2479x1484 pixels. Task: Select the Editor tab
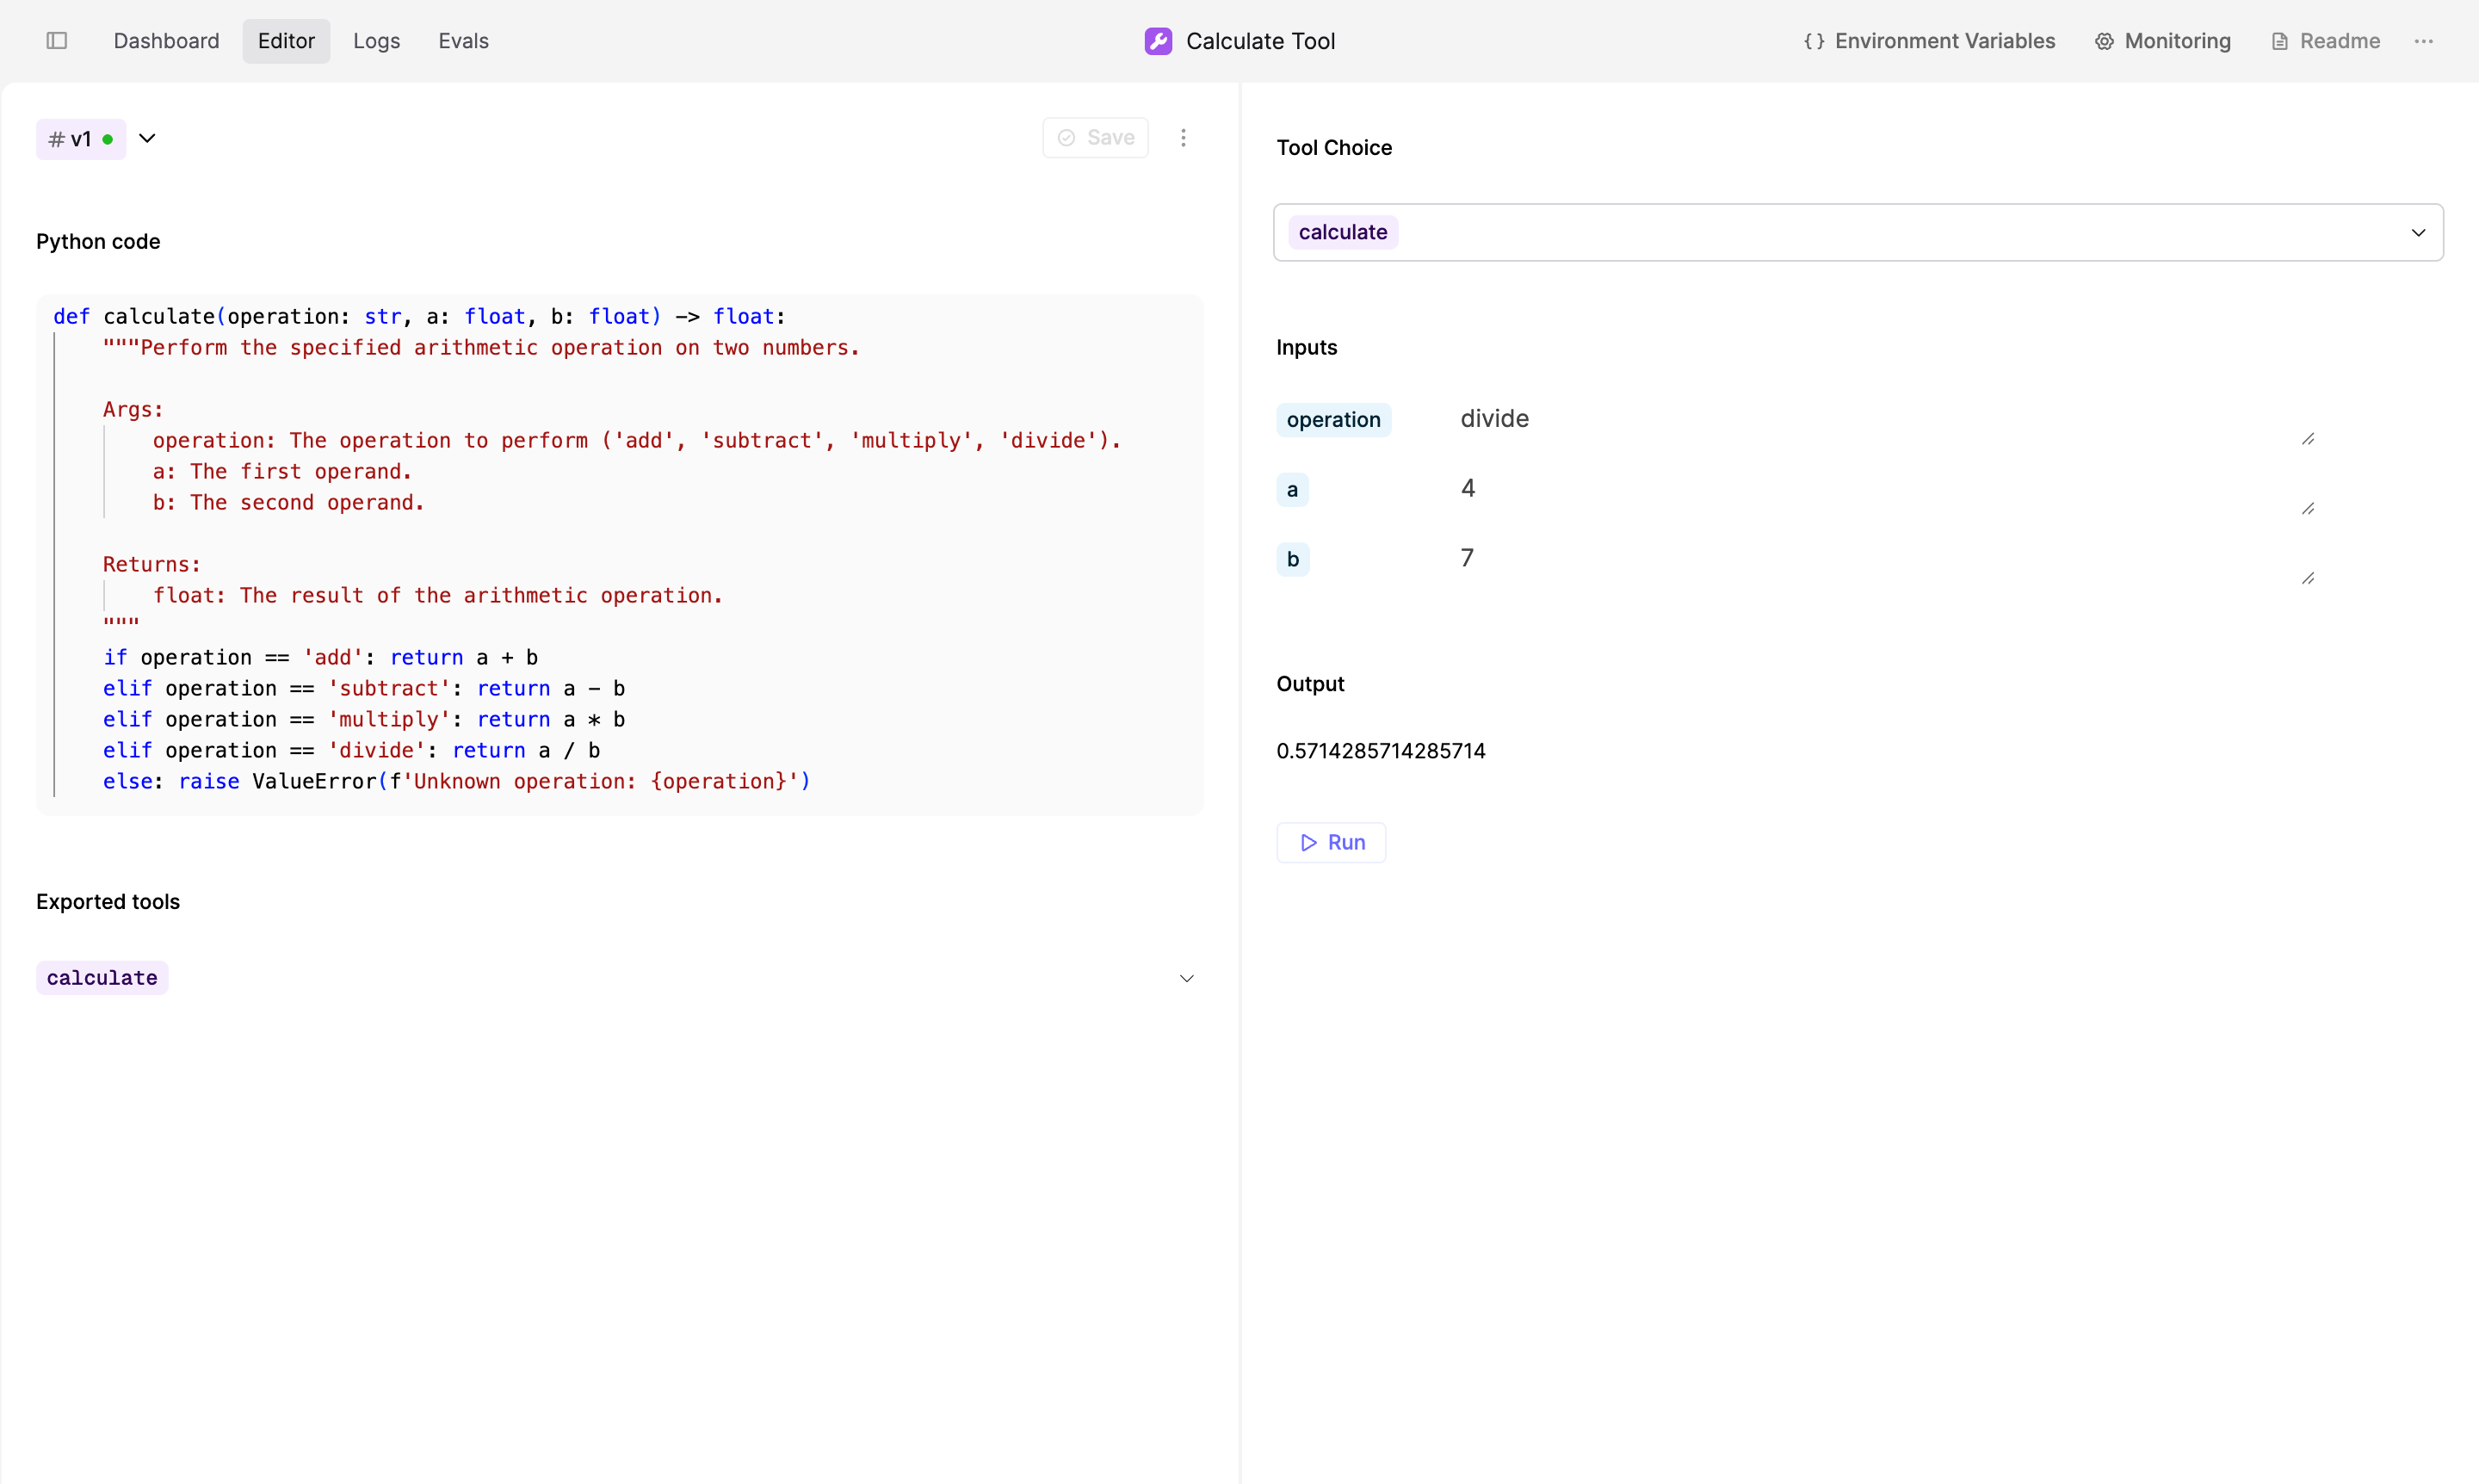pyautogui.click(x=286, y=41)
